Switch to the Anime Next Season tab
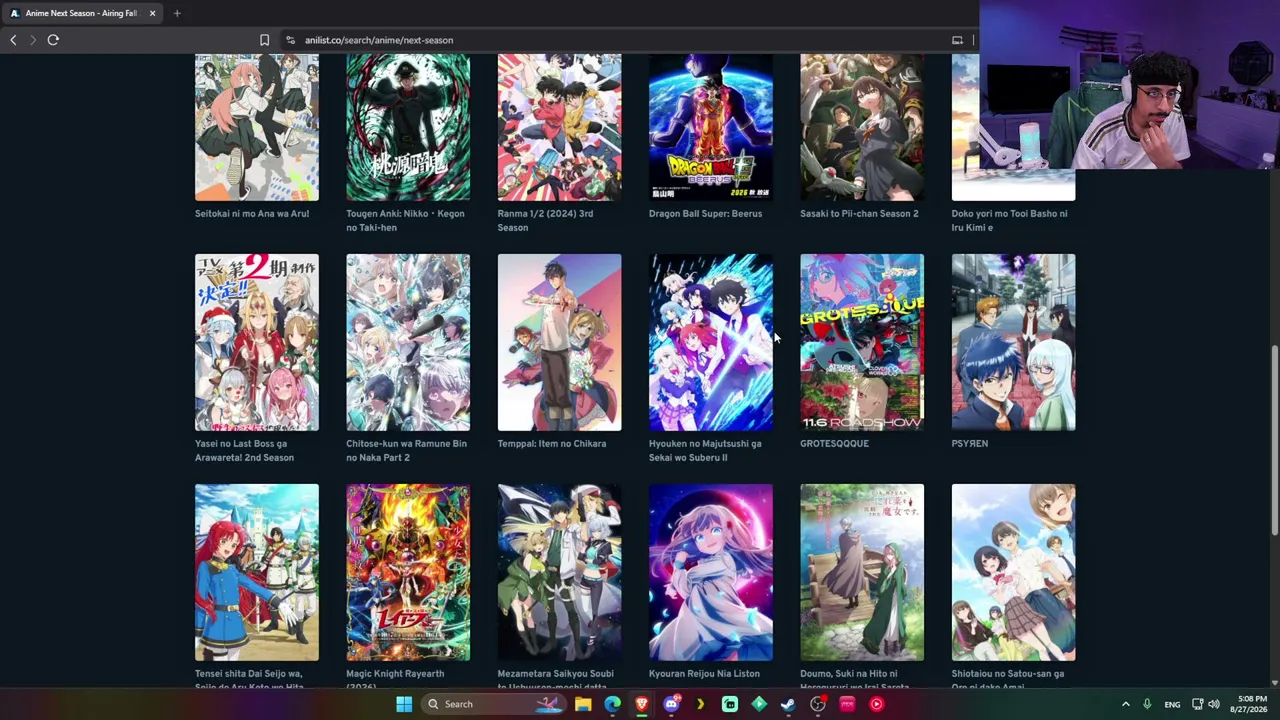The height and width of the screenshot is (720, 1280). click(82, 13)
